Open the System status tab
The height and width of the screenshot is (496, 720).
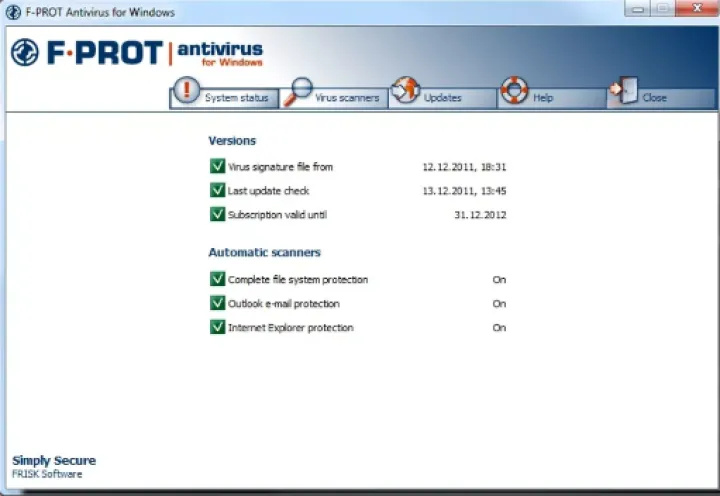click(236, 98)
